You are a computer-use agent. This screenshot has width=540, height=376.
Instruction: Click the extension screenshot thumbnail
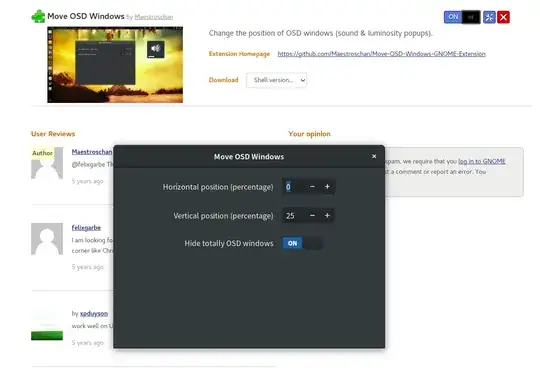115,65
